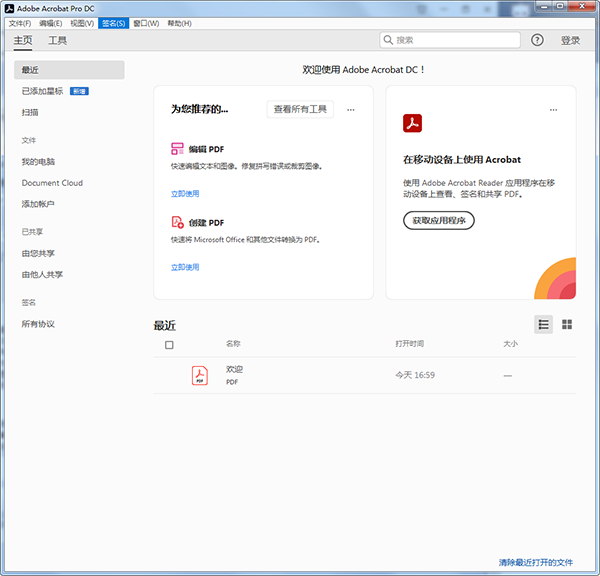Click the help question mark icon
The image size is (600, 576).
[x=537, y=40]
